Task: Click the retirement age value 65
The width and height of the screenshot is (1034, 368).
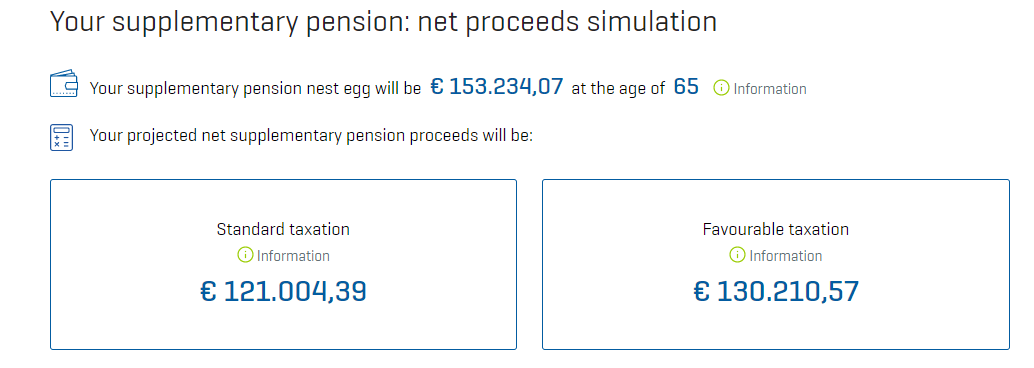Action: pos(686,86)
